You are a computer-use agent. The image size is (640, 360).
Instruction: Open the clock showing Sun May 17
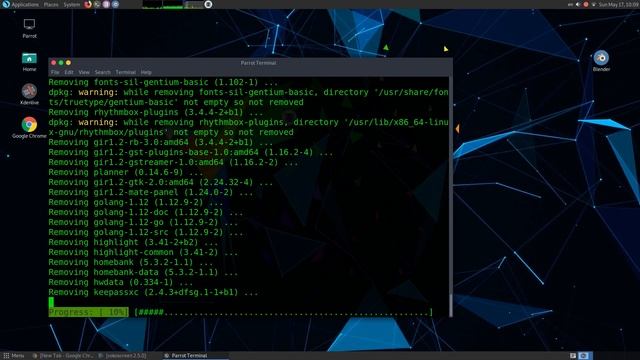click(618, 4)
